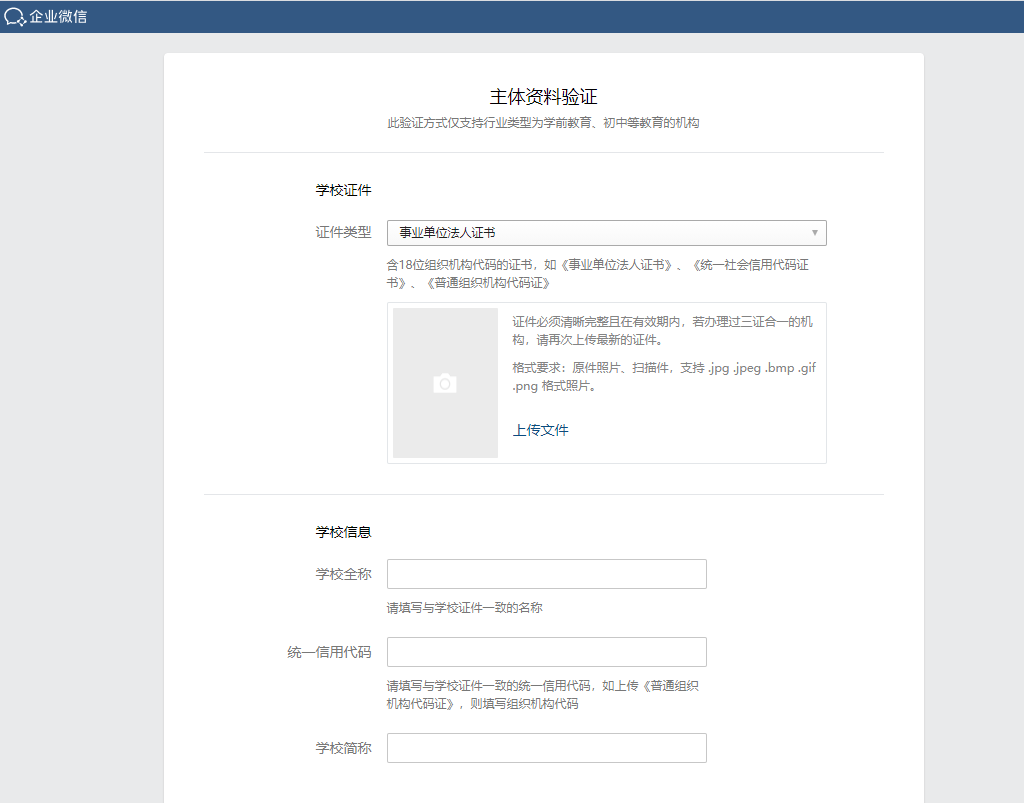
Task: Click the dropdown arrow beside 事业单位法人证书
Action: [x=815, y=232]
